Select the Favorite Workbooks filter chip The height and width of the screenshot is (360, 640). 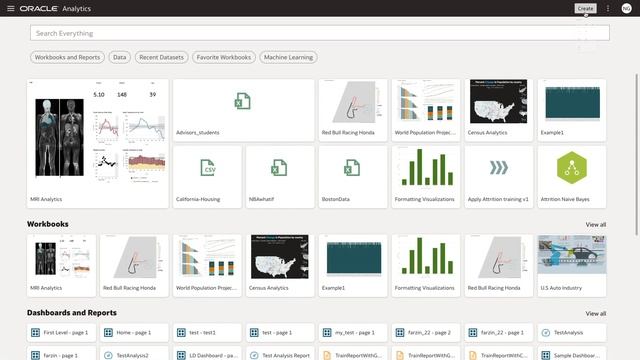tap(224, 57)
